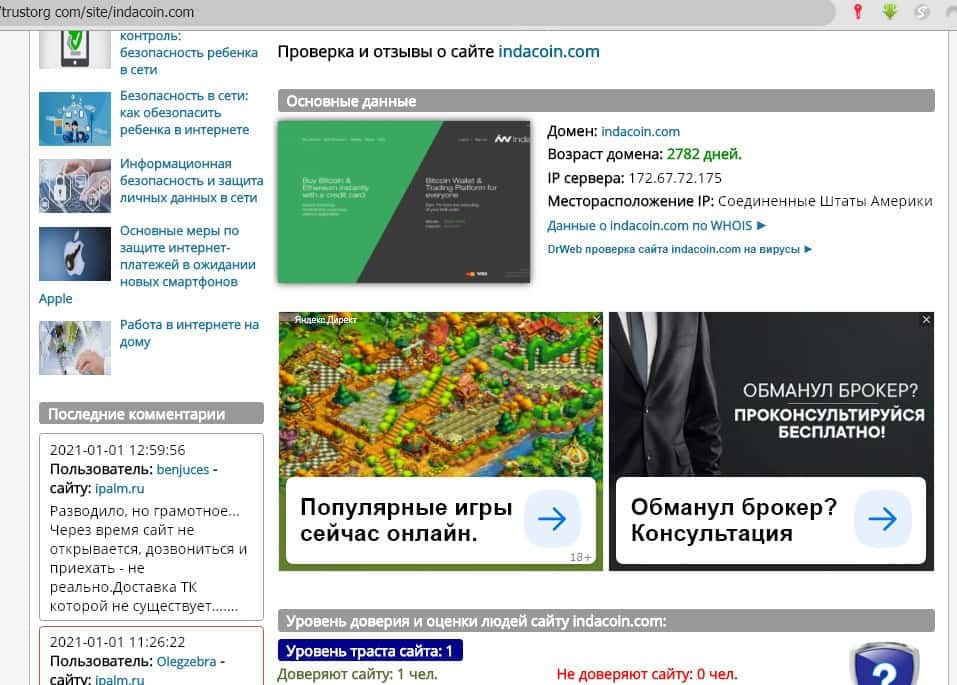957x685 pixels.
Task: Close the popular games ad
Action: click(596, 320)
